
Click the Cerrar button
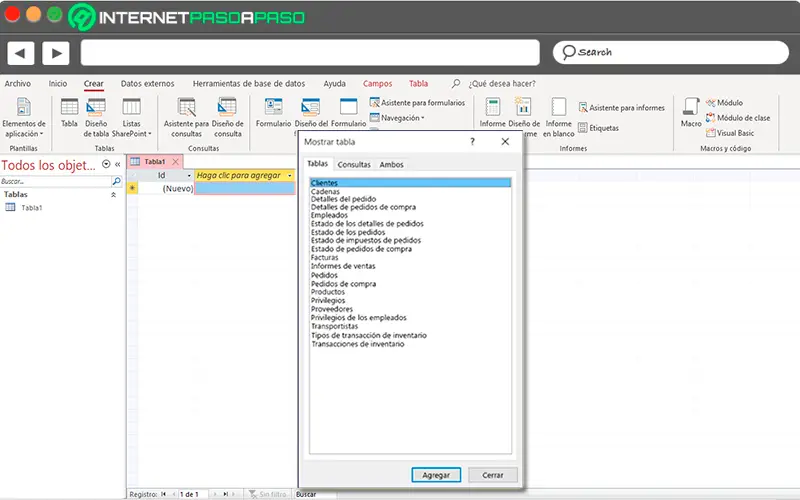[493, 475]
